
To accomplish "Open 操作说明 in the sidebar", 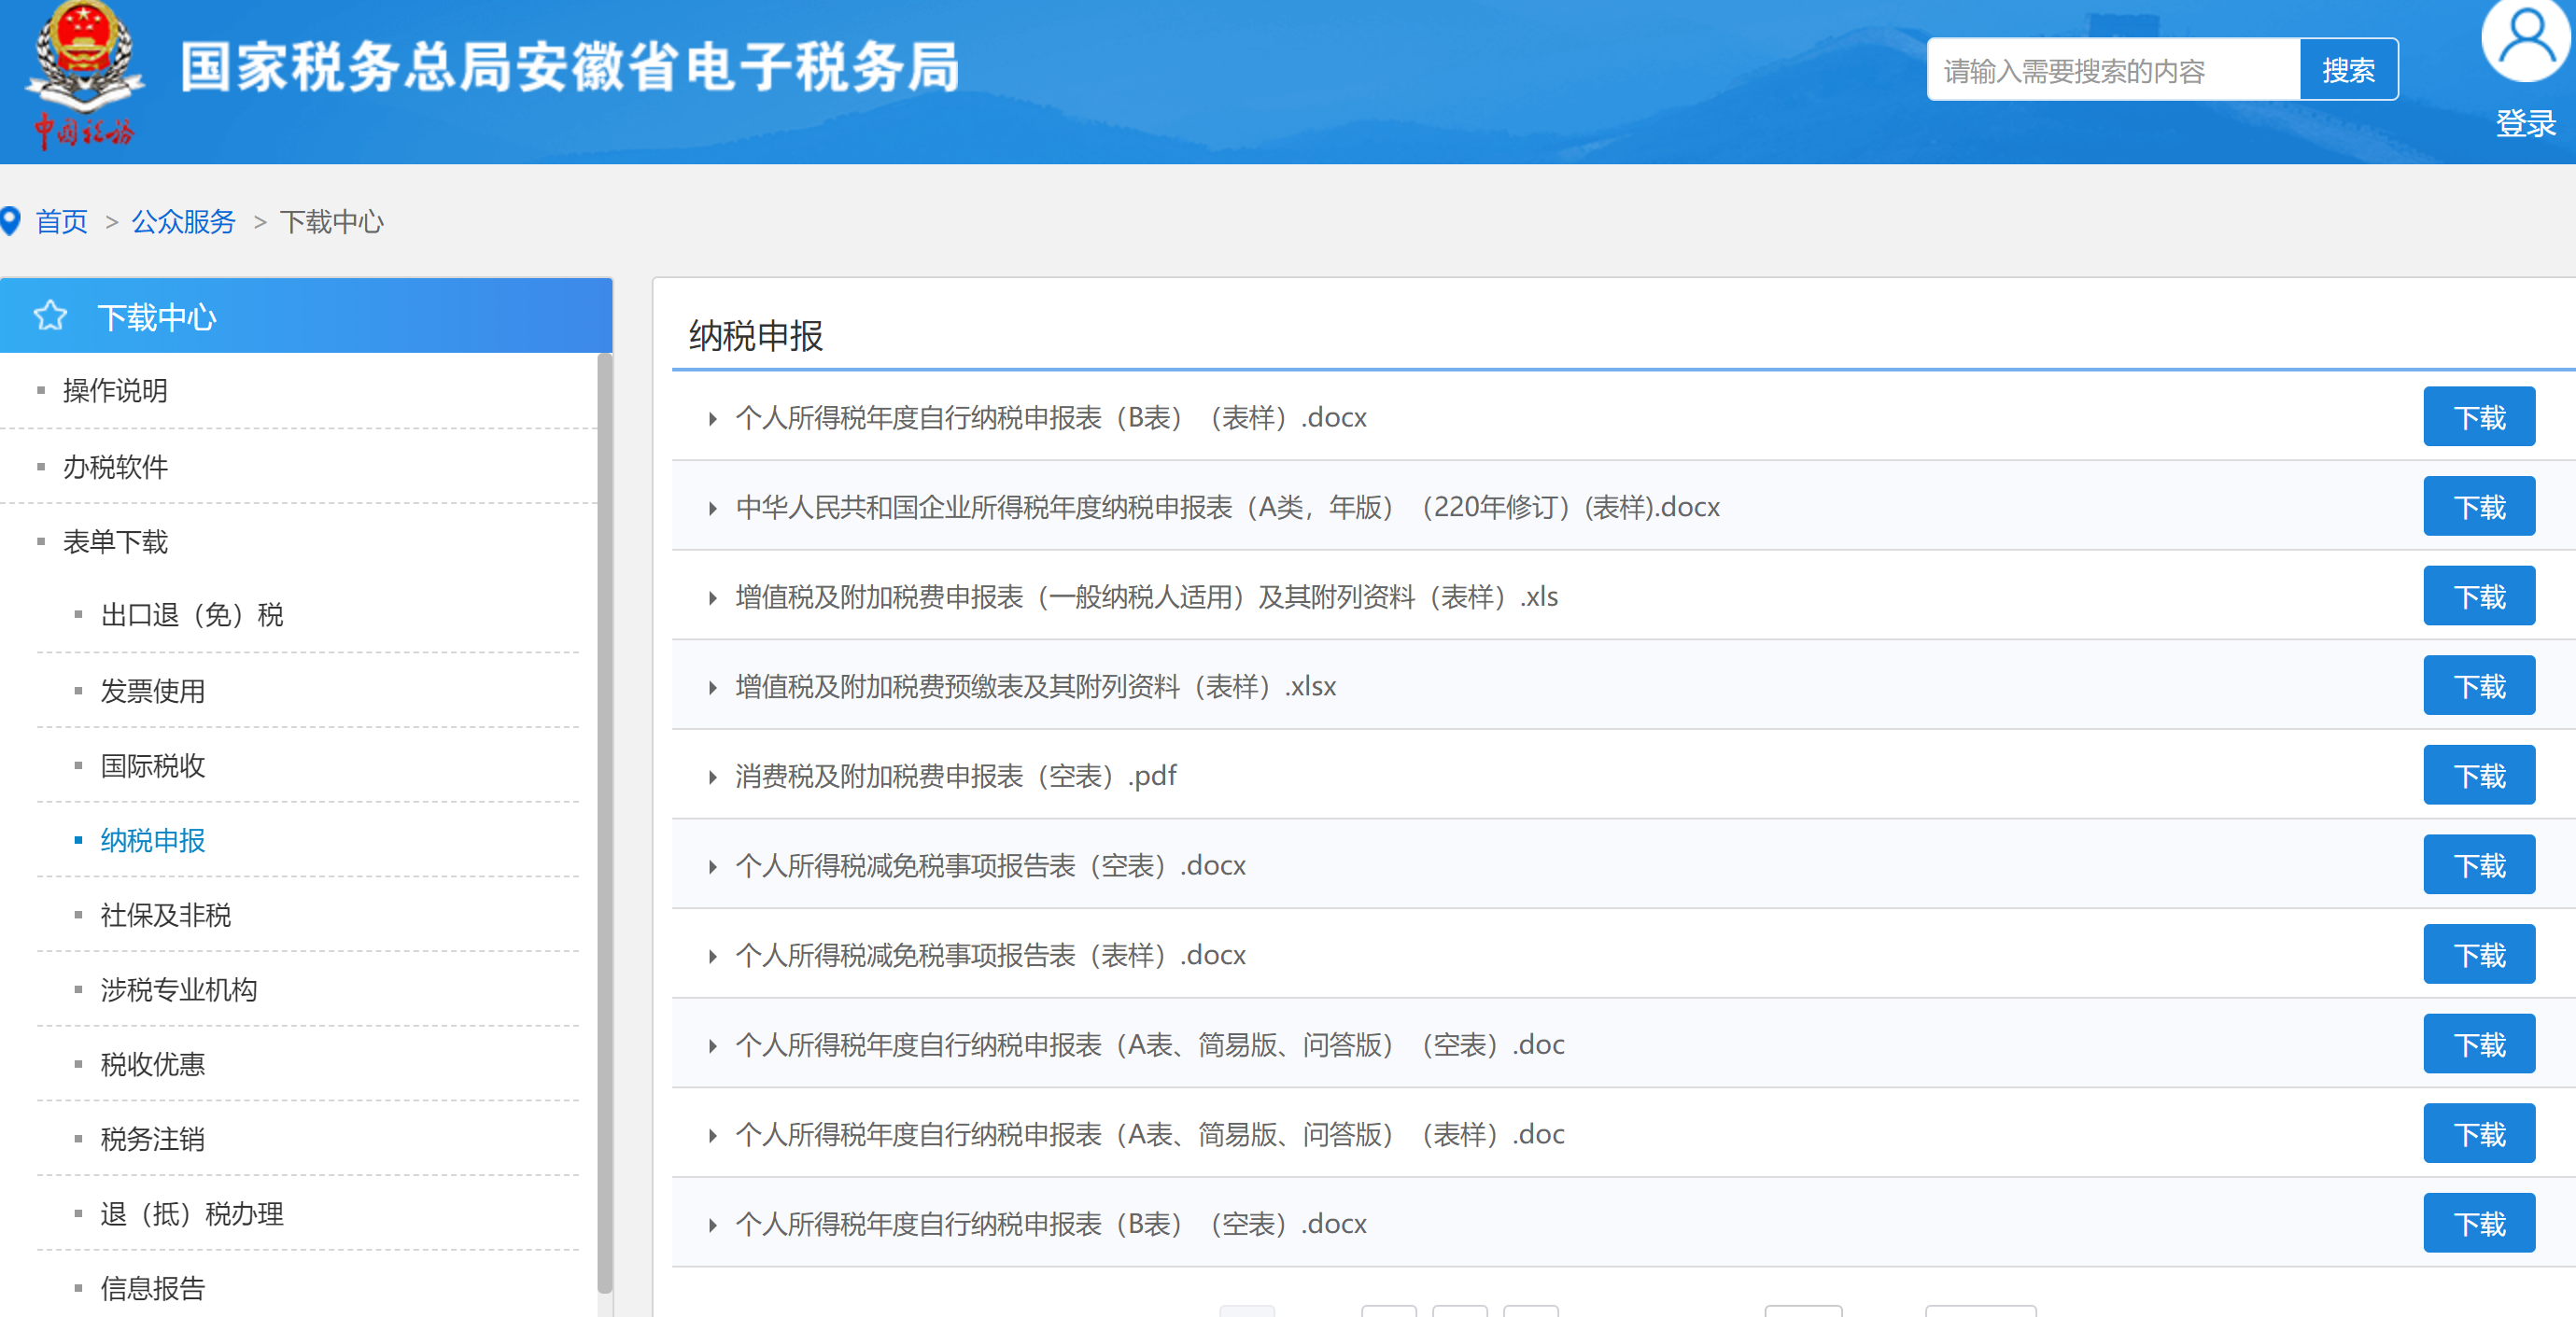I will [x=115, y=391].
